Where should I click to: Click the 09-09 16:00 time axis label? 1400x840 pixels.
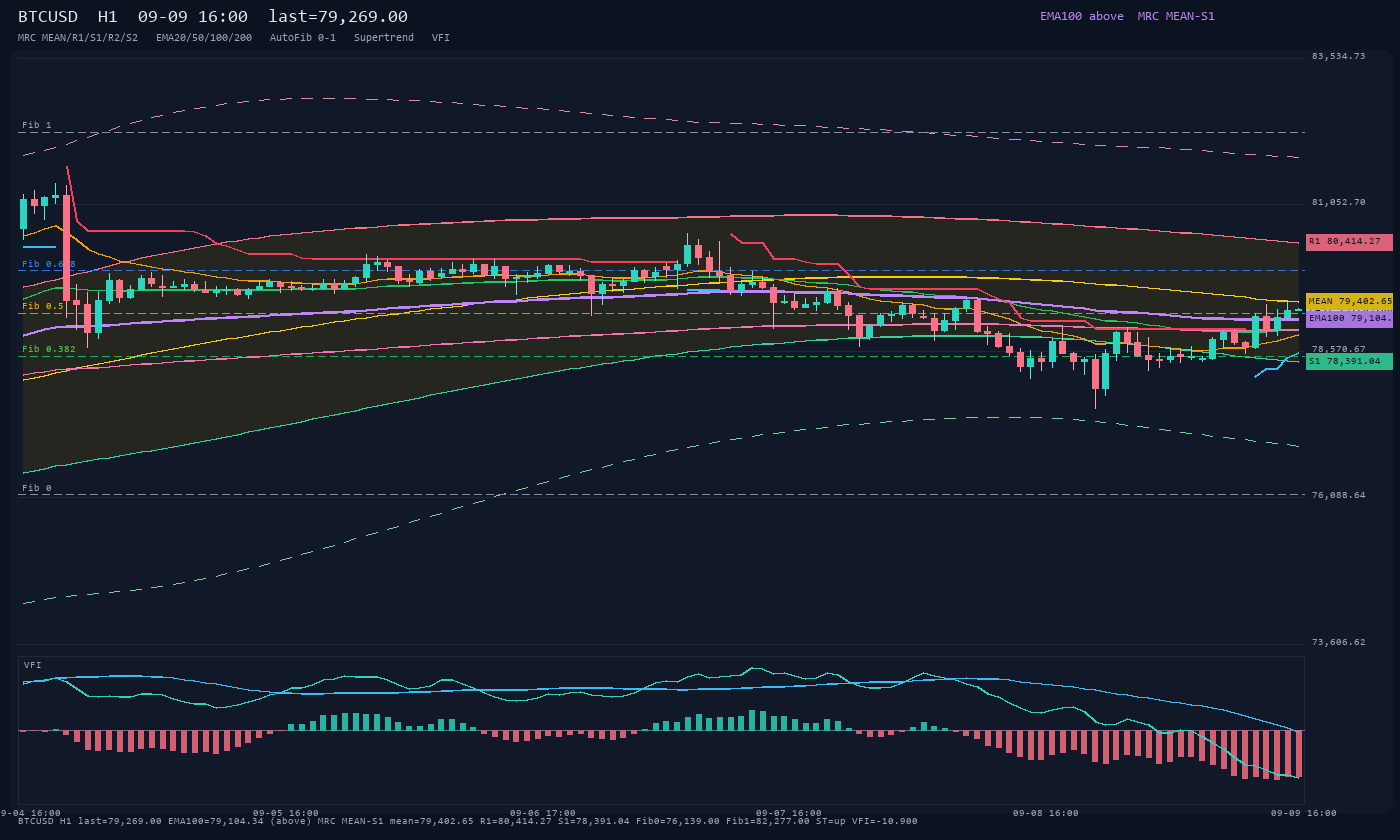(x=1304, y=813)
